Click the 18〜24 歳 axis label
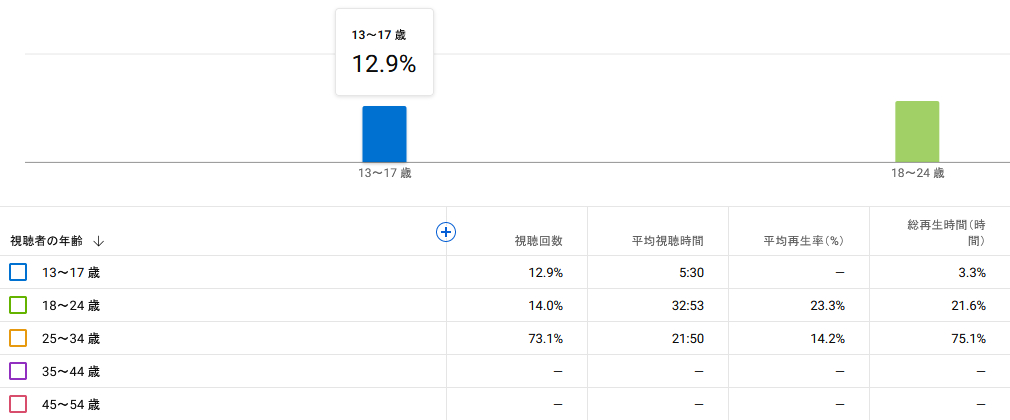 [917, 173]
